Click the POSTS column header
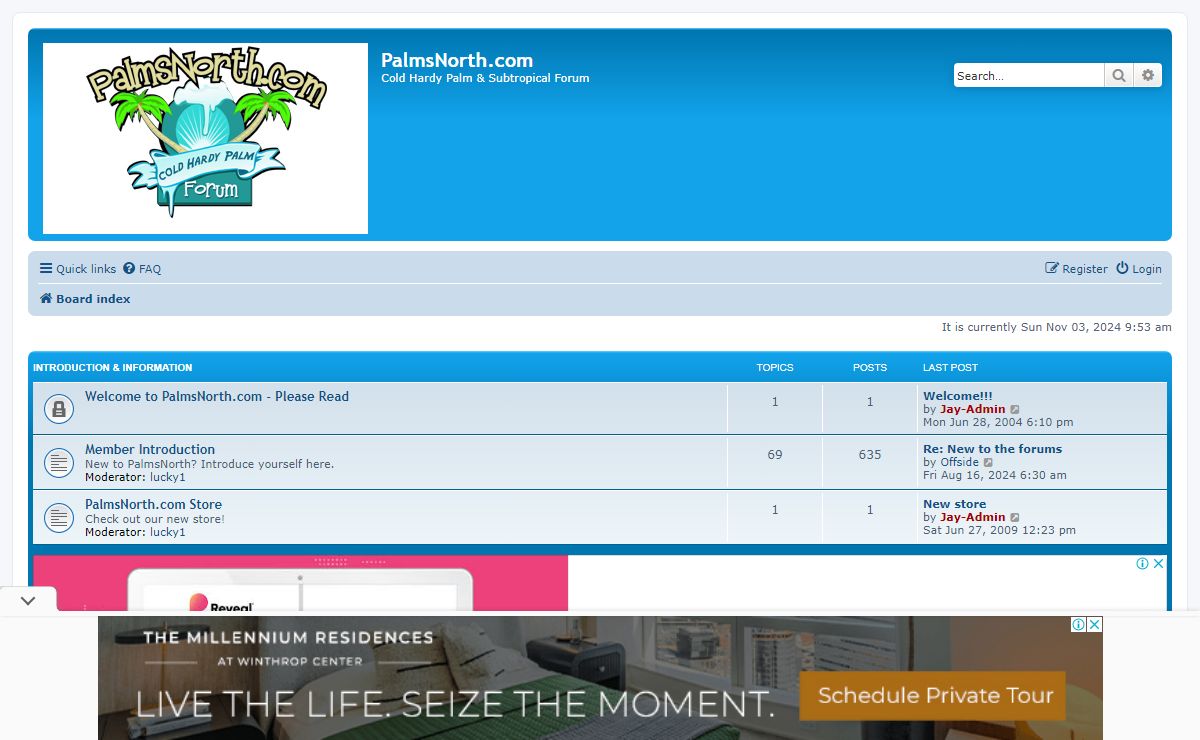The image size is (1200, 740). (870, 368)
